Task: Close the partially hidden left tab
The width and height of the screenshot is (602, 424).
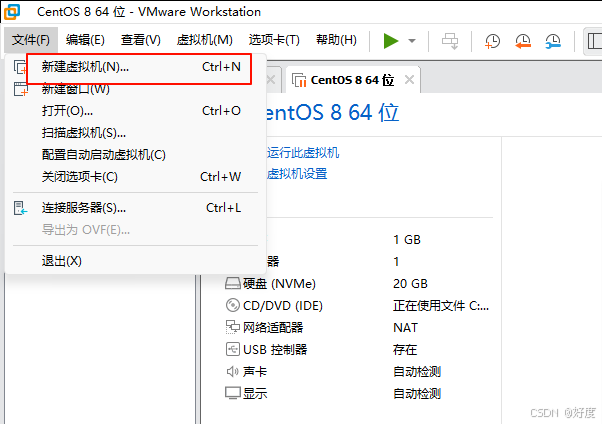Action: coord(271,80)
